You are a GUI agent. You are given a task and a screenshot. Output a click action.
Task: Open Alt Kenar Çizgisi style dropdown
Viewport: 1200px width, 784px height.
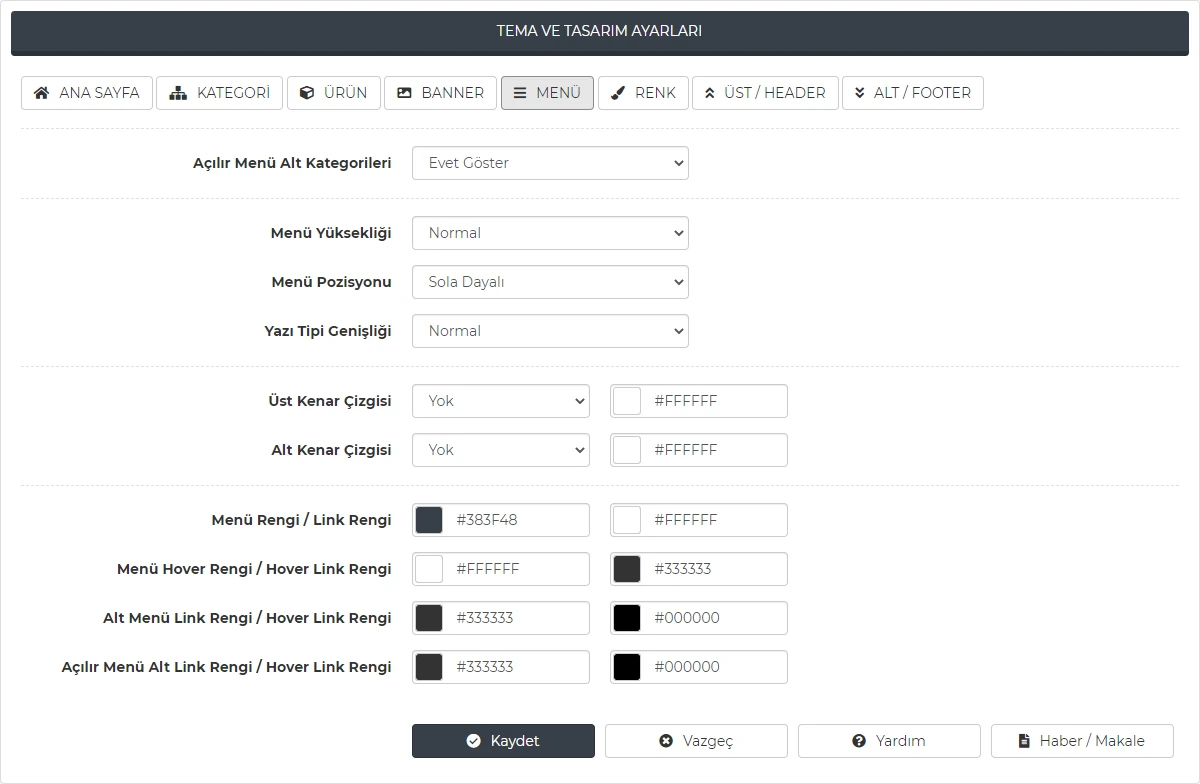500,450
